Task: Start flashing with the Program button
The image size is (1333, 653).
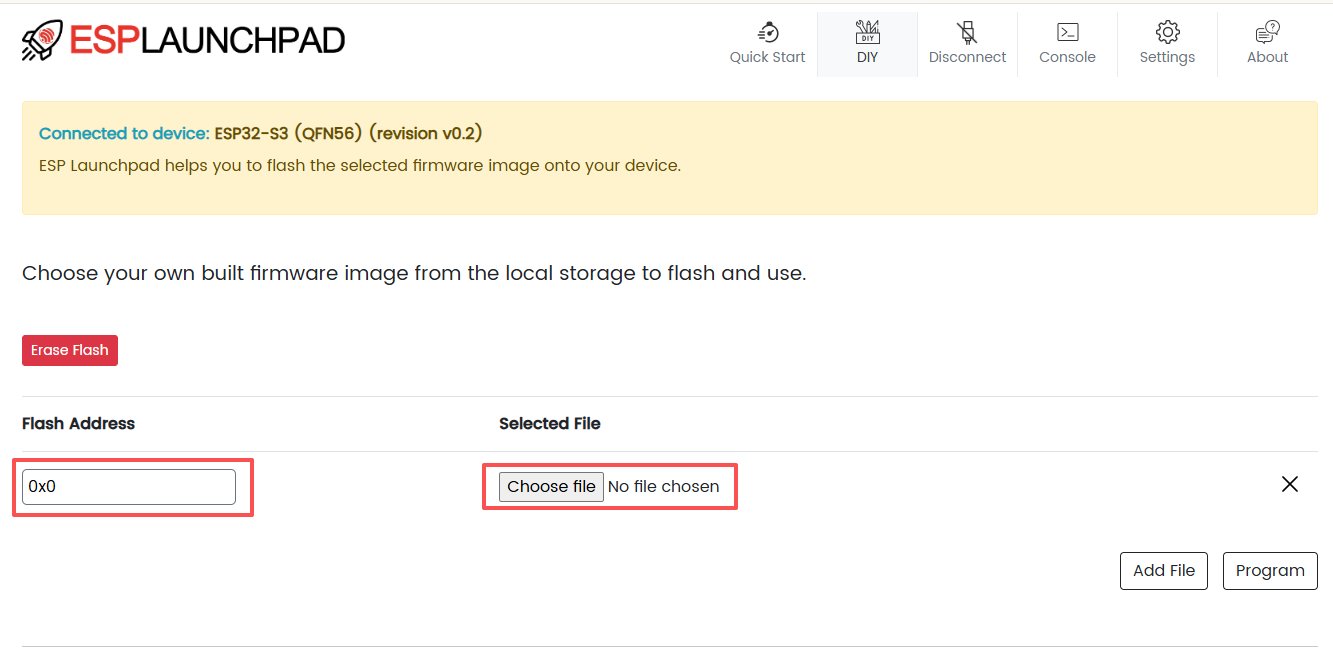Action: [x=1270, y=571]
